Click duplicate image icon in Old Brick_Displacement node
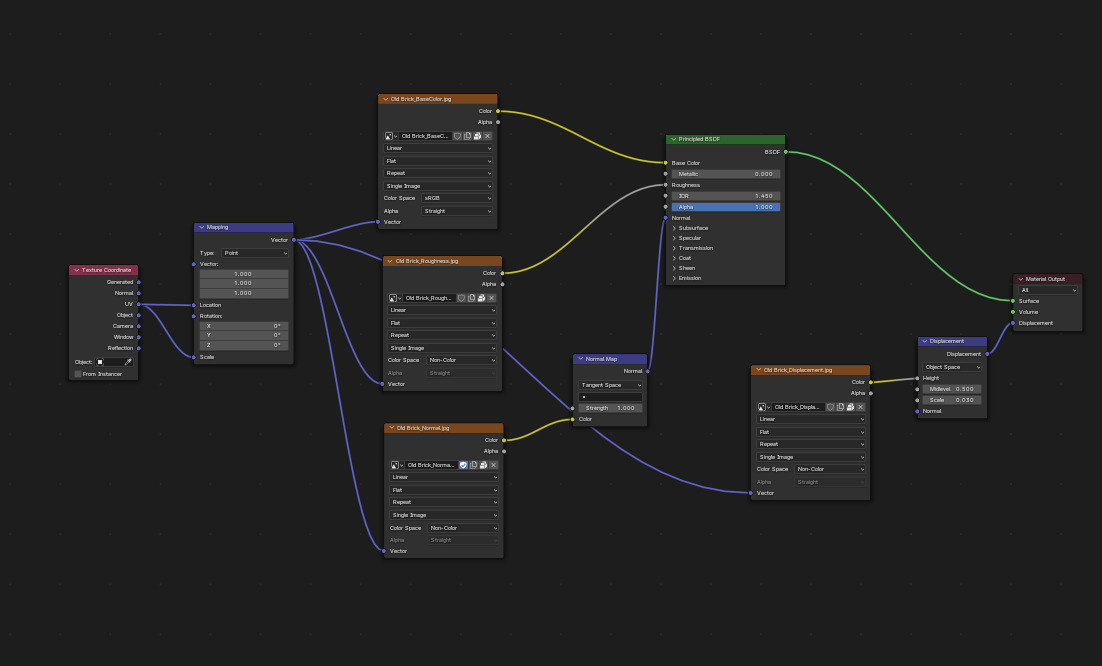Viewport: 1102px width, 666px height. [x=840, y=407]
